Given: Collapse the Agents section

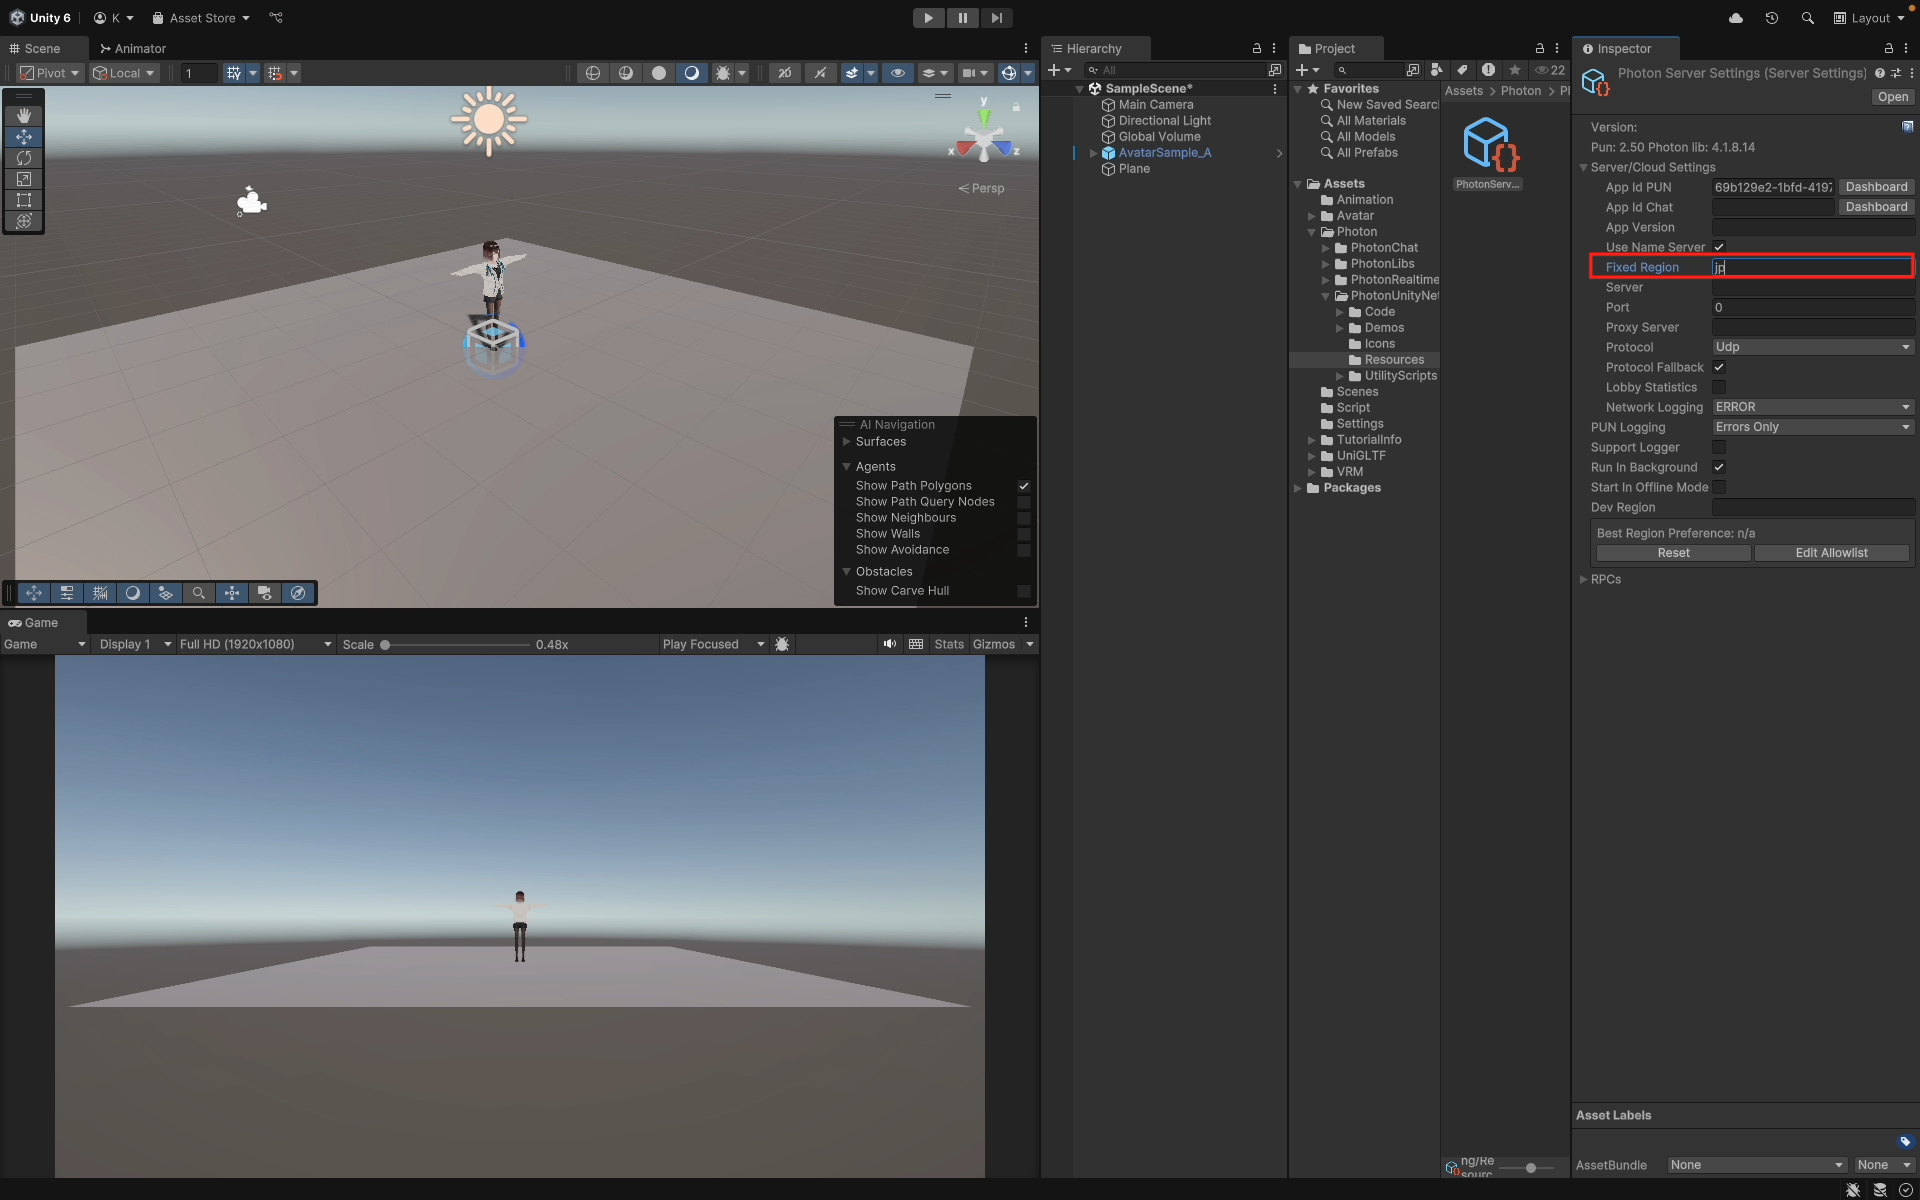Looking at the screenshot, I should click(846, 467).
